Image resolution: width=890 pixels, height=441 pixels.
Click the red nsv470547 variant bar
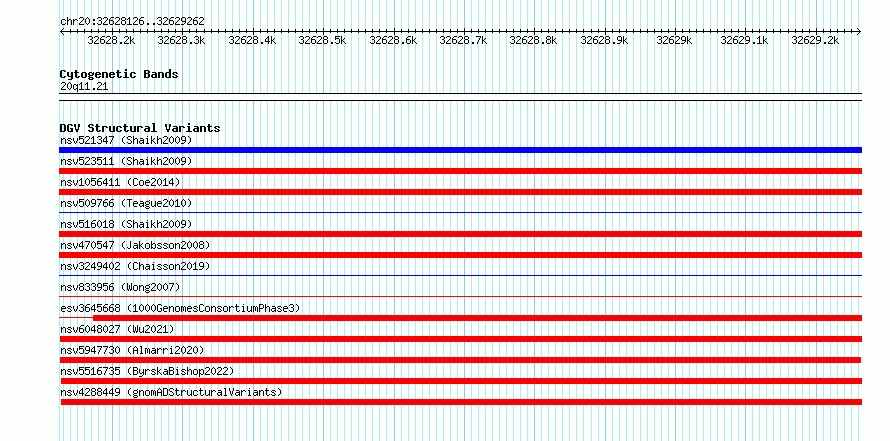coord(460,255)
